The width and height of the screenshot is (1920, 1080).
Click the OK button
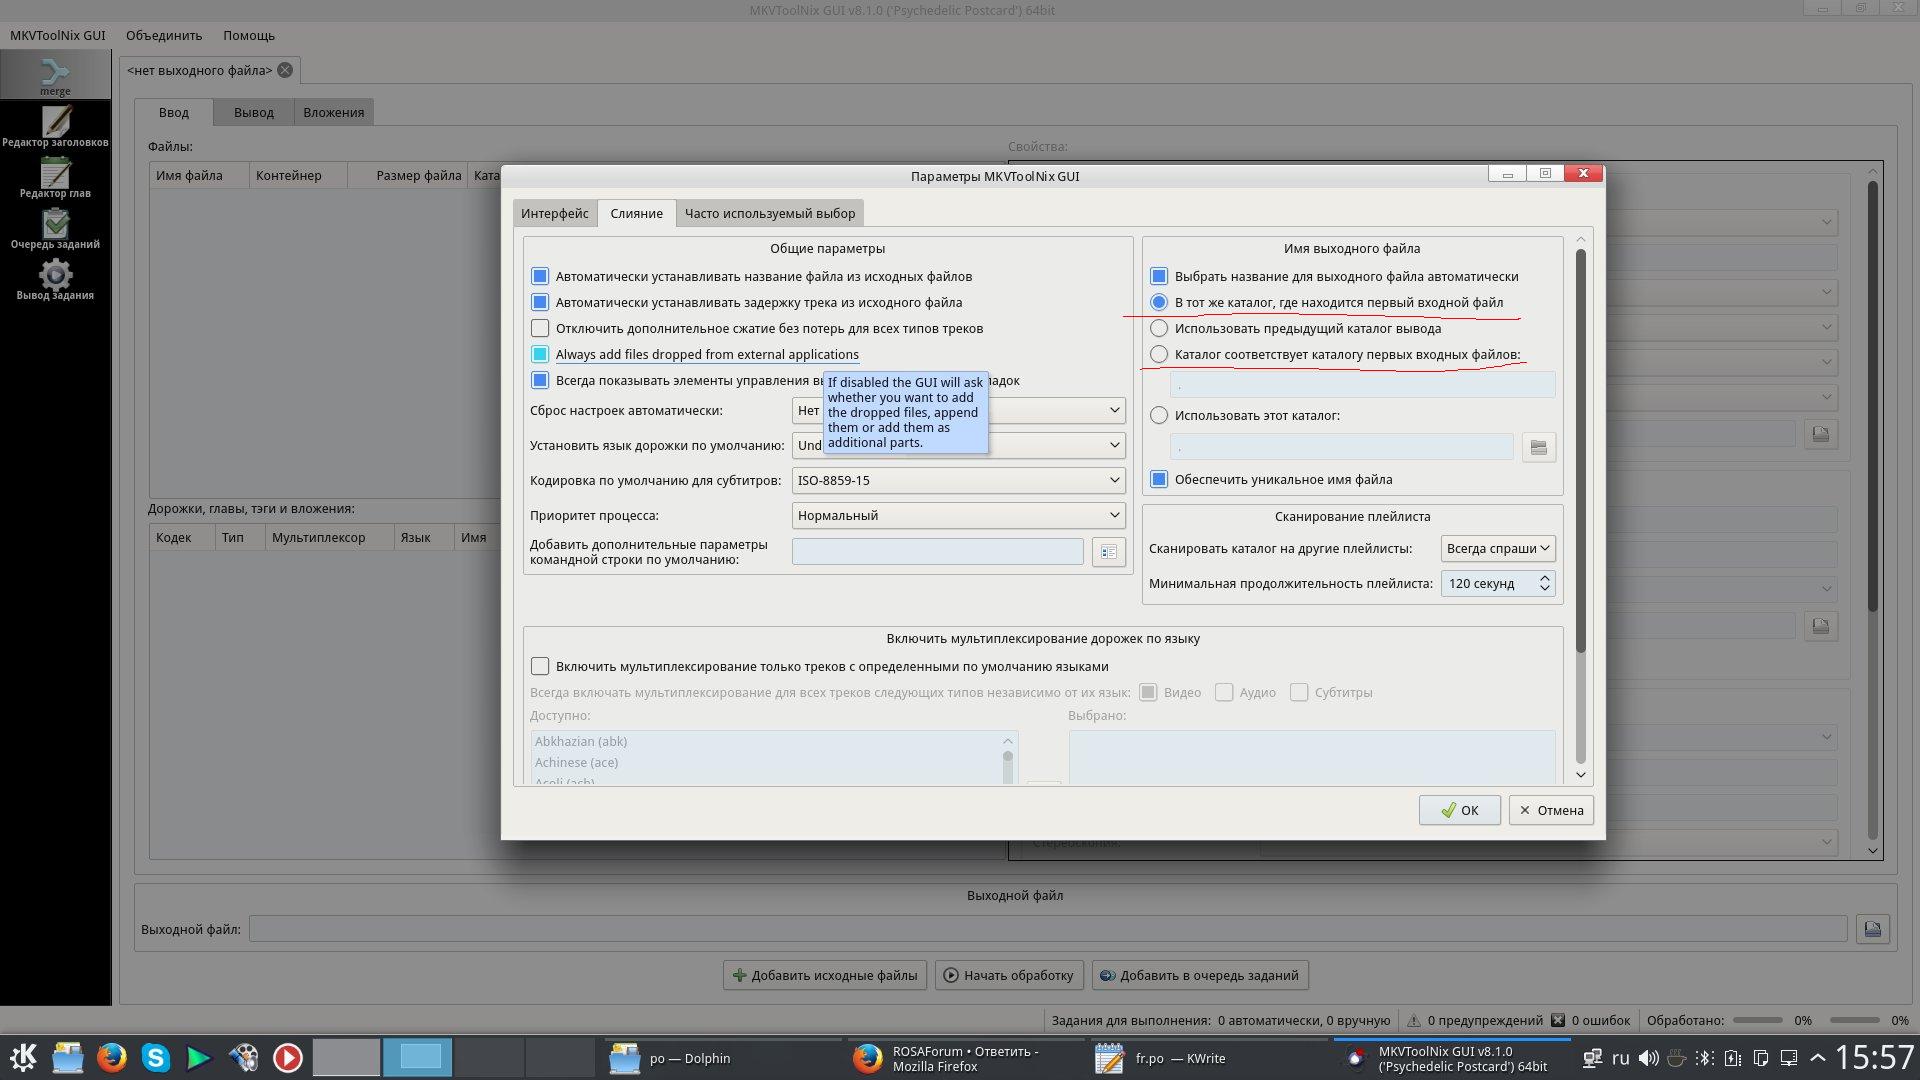[x=1459, y=810]
